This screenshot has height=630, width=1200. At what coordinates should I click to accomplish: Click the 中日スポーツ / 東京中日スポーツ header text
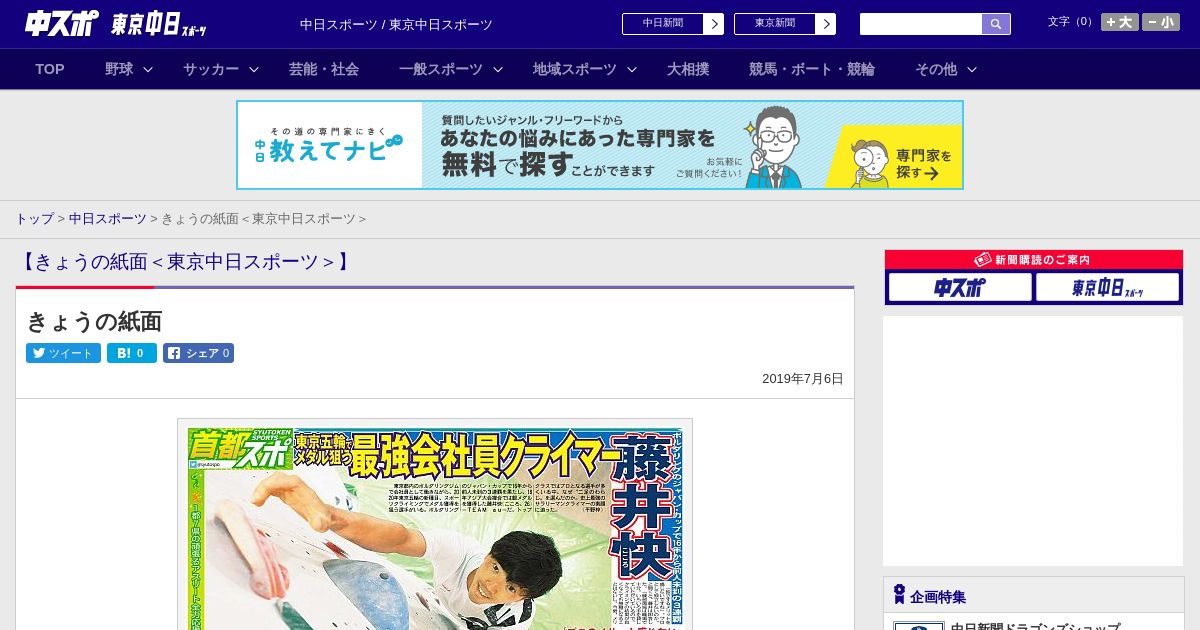coord(396,24)
